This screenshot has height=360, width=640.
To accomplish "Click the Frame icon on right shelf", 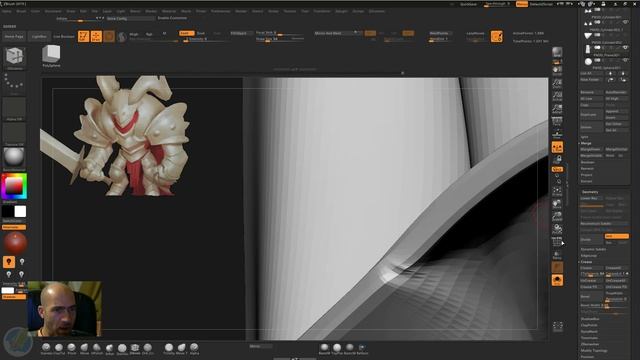I will click(557, 191).
